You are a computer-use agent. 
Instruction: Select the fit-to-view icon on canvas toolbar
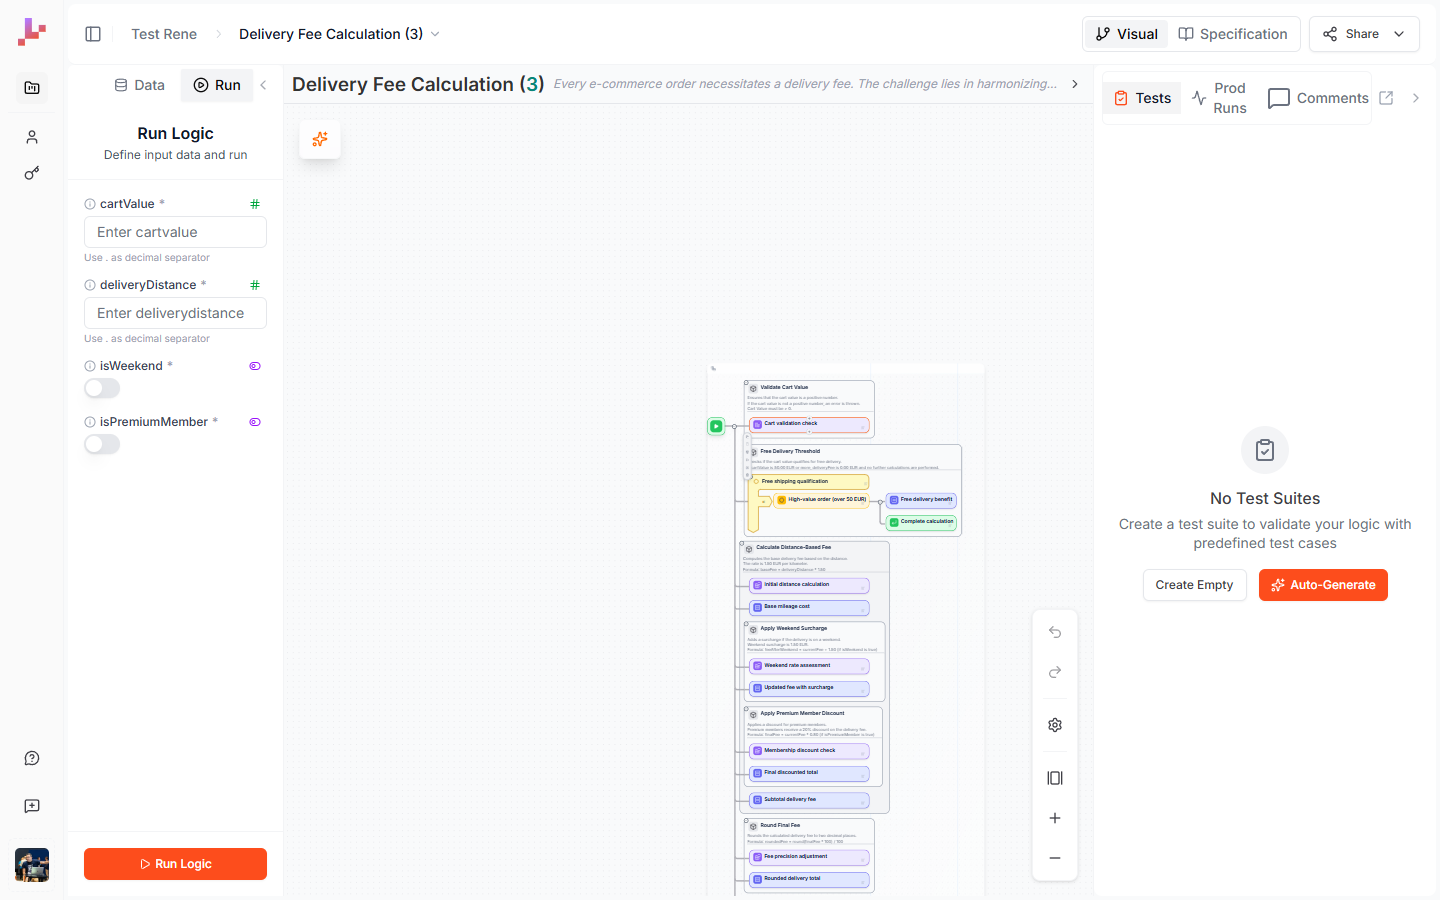pyautogui.click(x=1055, y=777)
